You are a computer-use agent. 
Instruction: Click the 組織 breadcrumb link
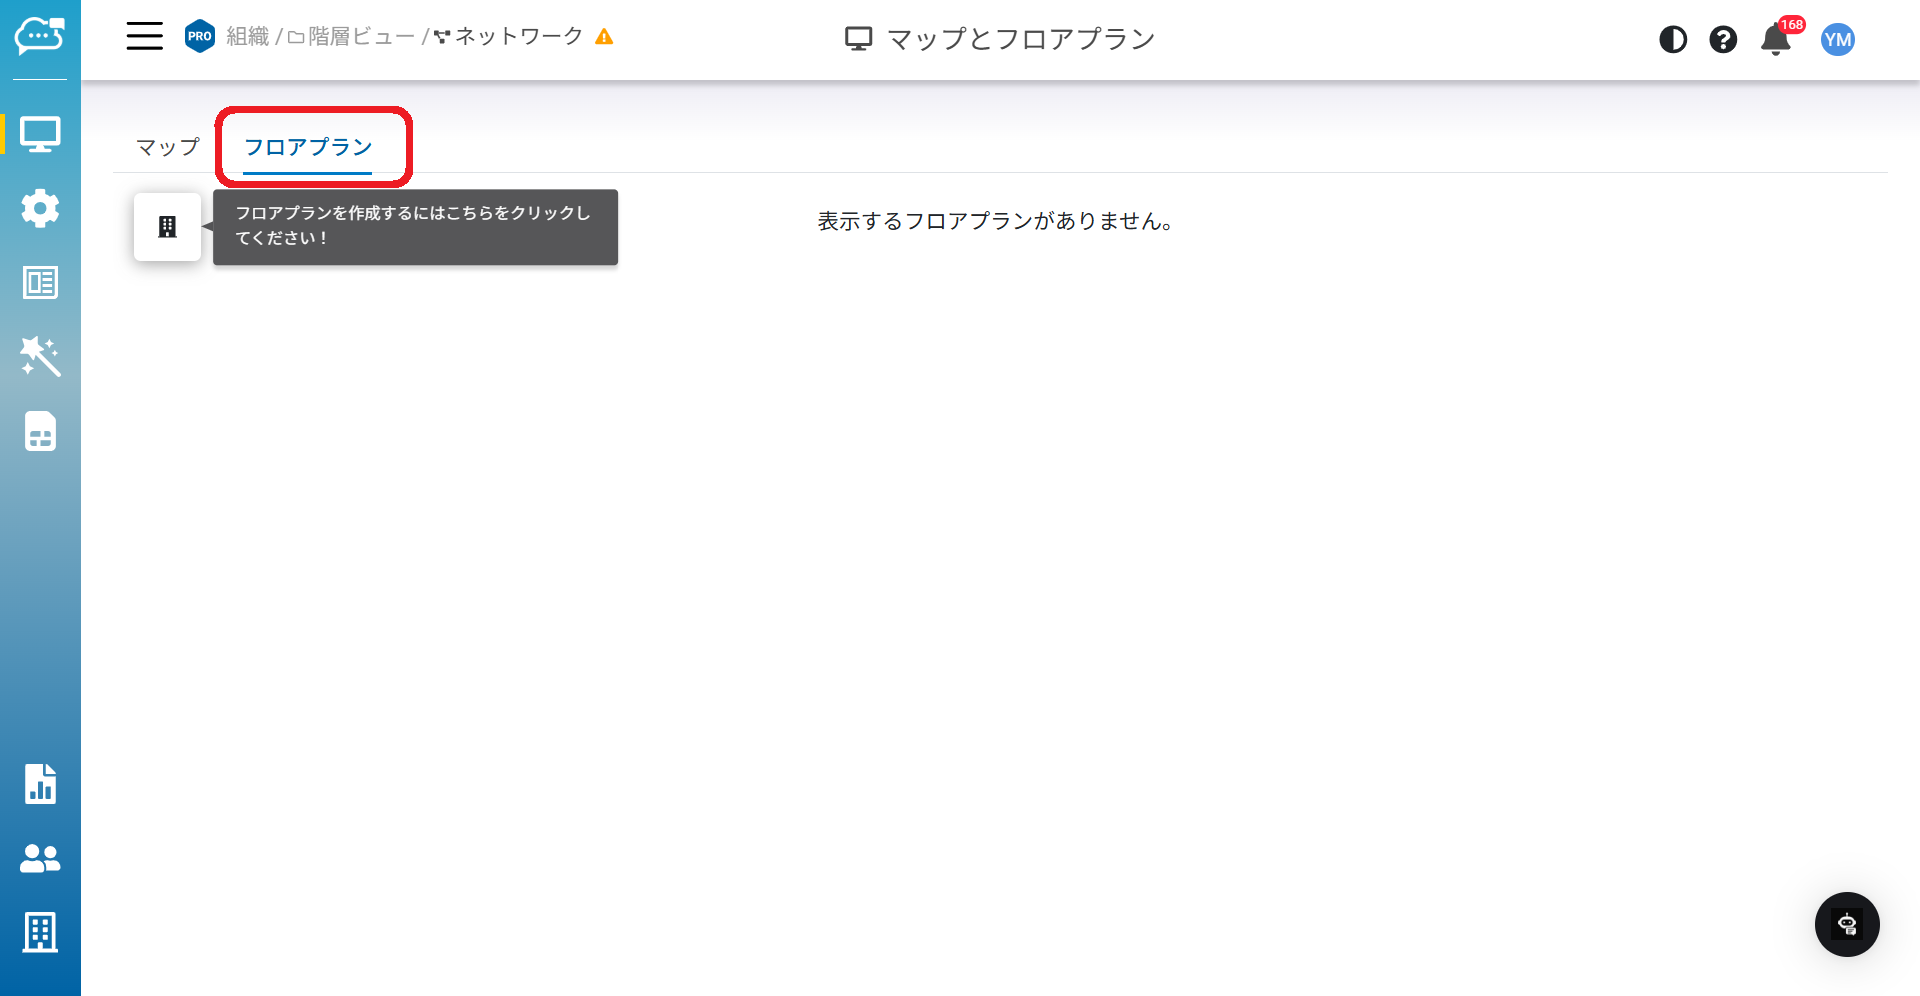point(247,37)
